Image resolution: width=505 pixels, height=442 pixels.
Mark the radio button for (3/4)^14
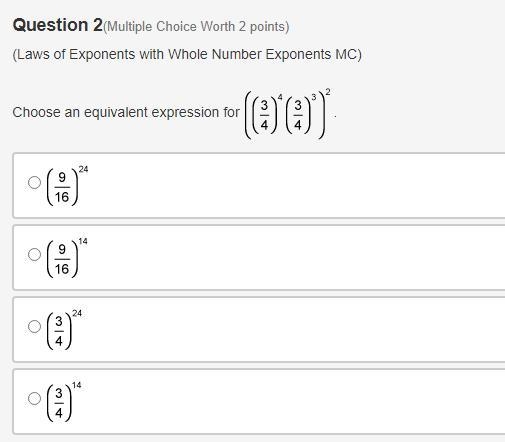[34, 398]
